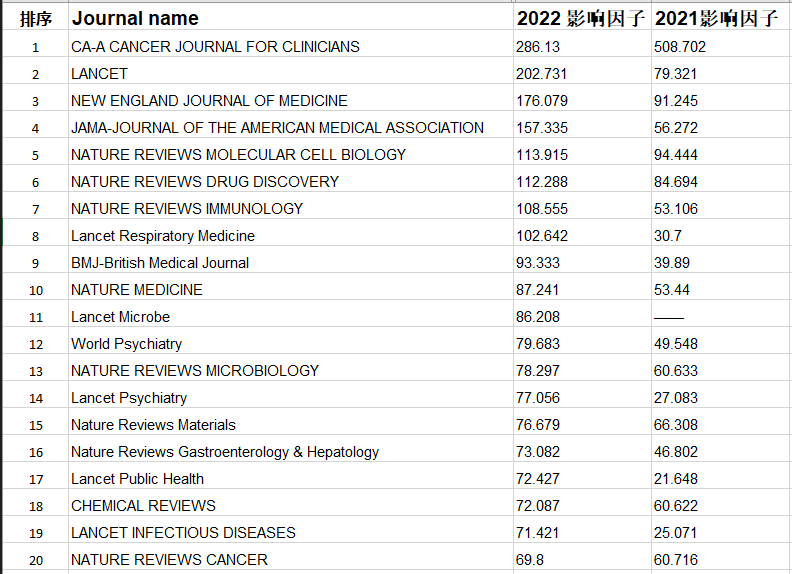Click the 87.241 value cell
Image resolution: width=792 pixels, height=574 pixels.
(x=582, y=286)
